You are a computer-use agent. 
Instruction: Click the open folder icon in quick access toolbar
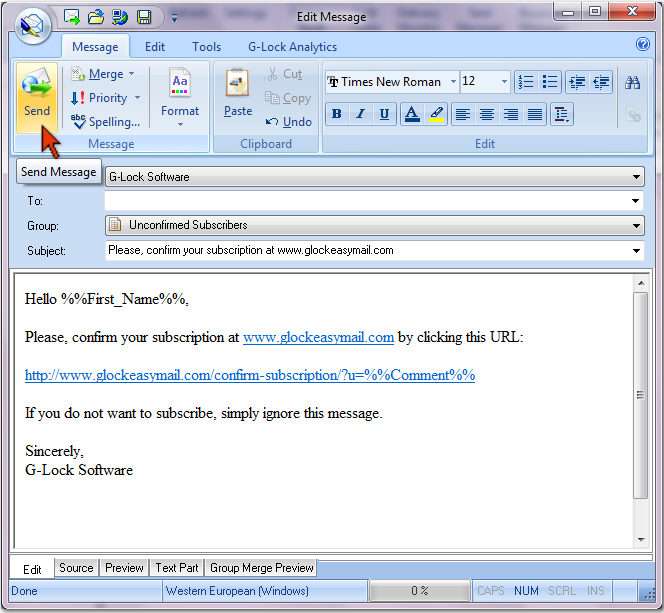(96, 17)
